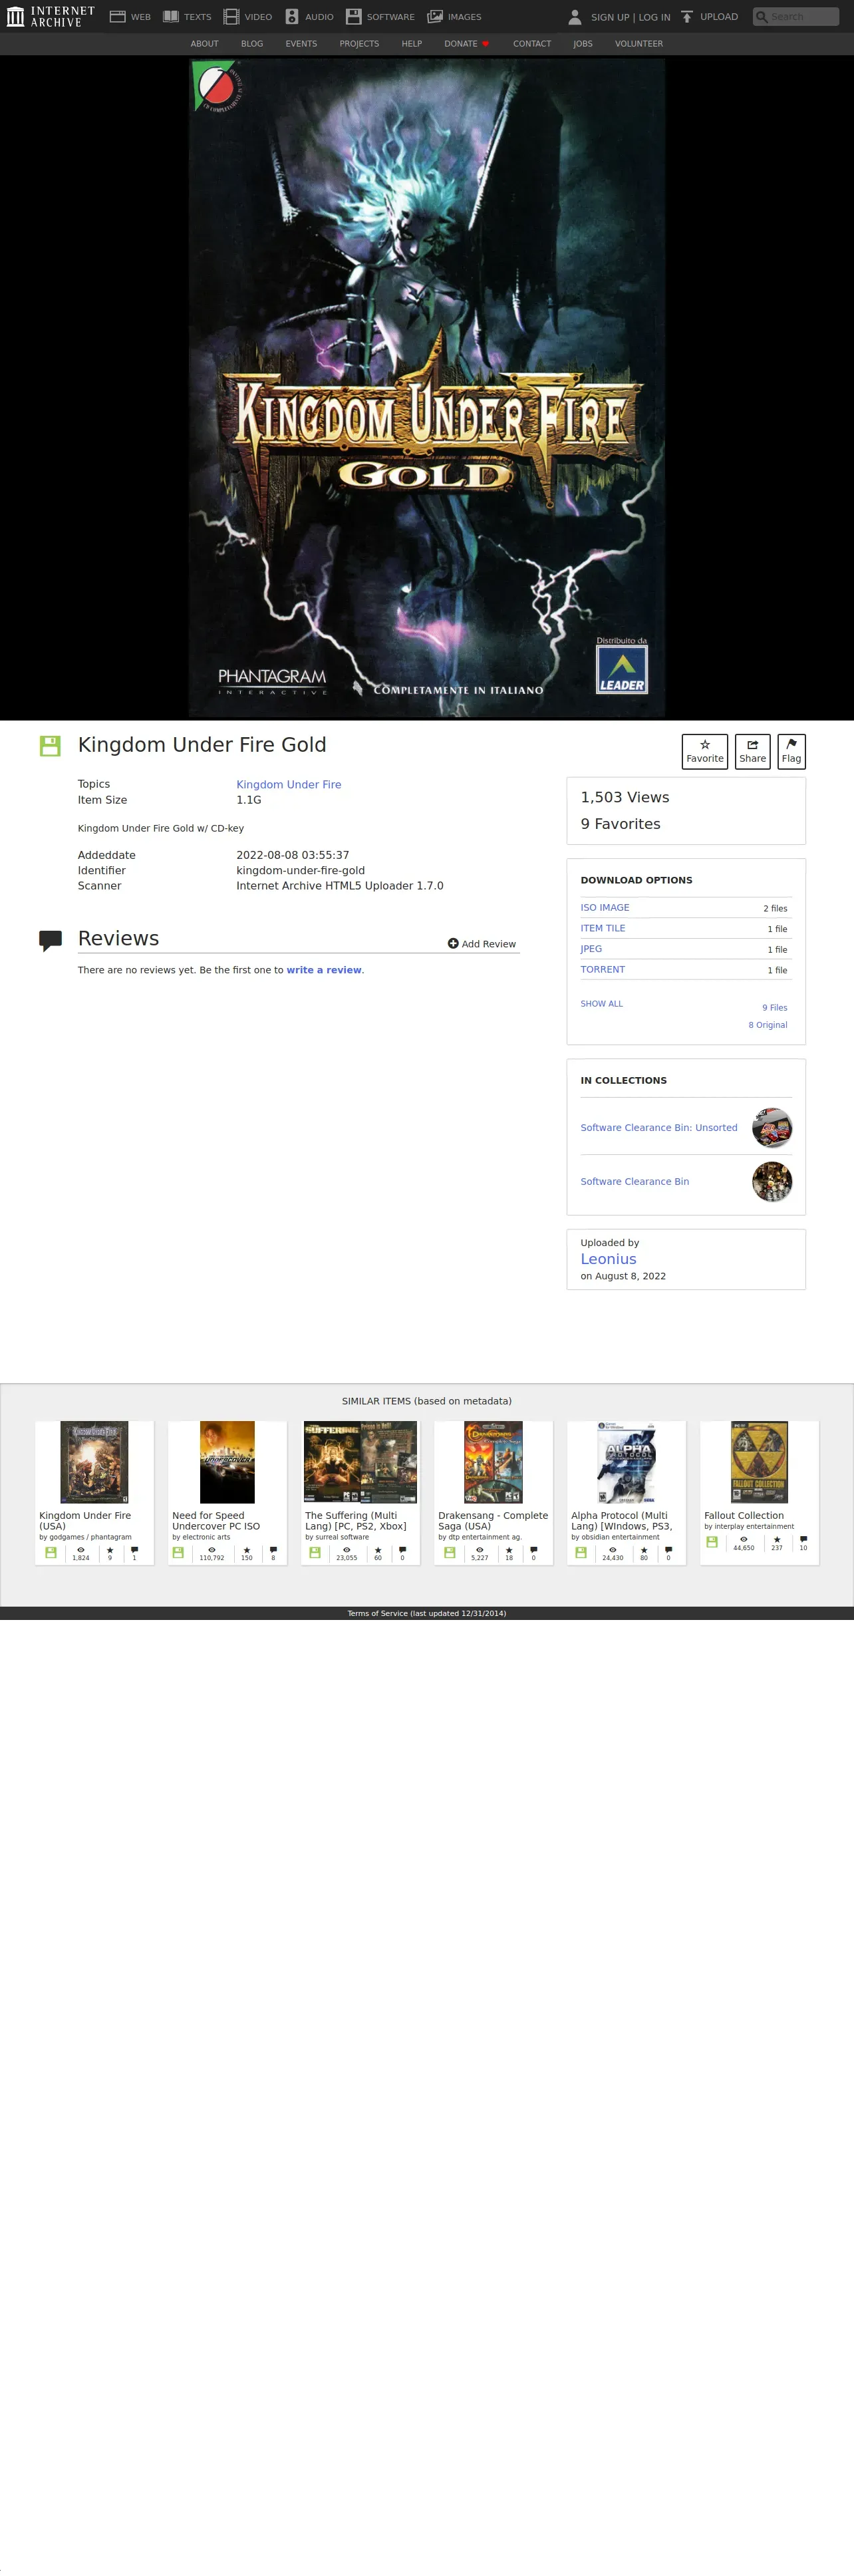Viewport: 854px width, 2576px height.
Task: Share this item
Action: [753, 751]
